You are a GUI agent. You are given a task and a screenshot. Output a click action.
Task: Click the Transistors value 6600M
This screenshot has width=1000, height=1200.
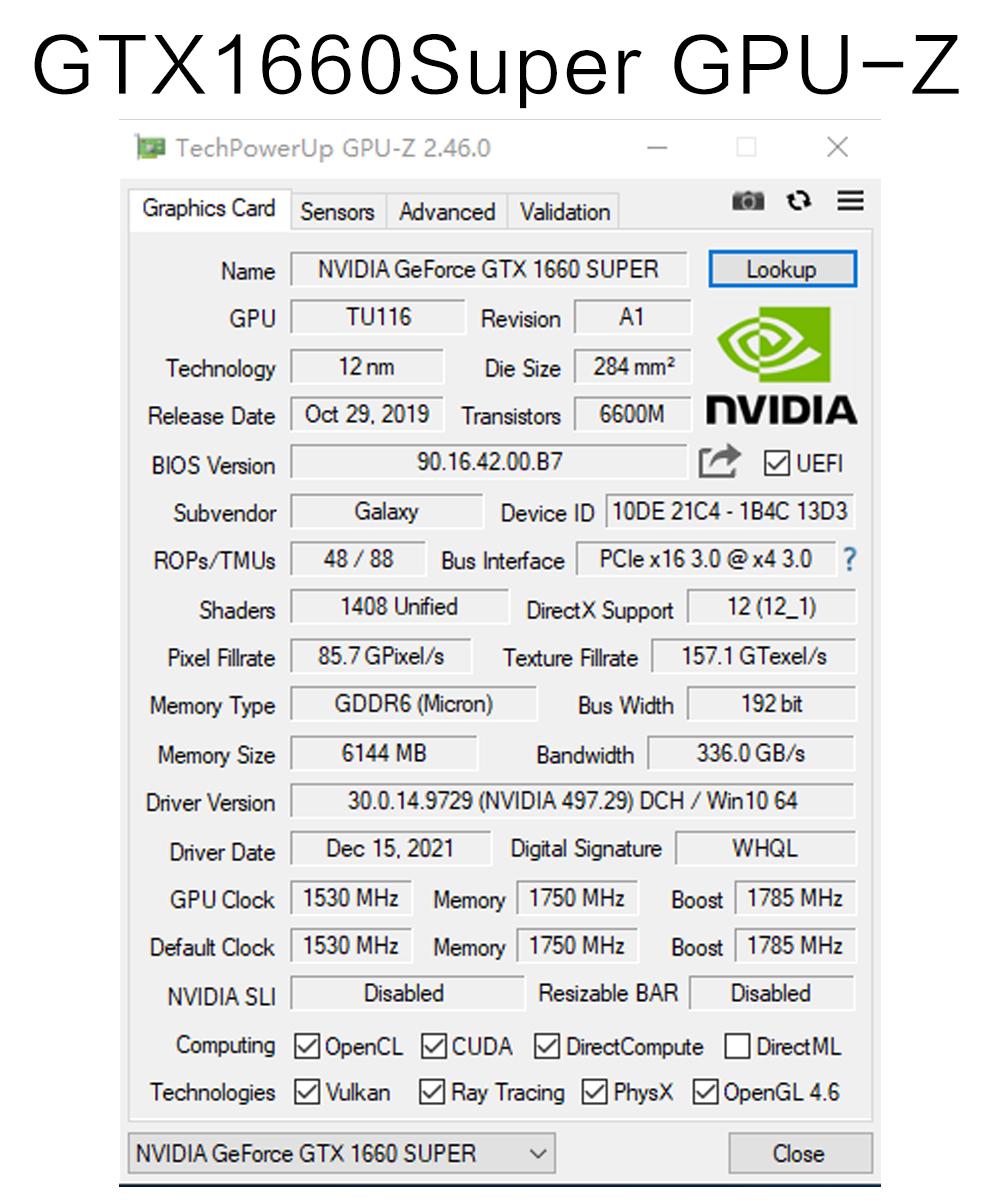pyautogui.click(x=632, y=414)
